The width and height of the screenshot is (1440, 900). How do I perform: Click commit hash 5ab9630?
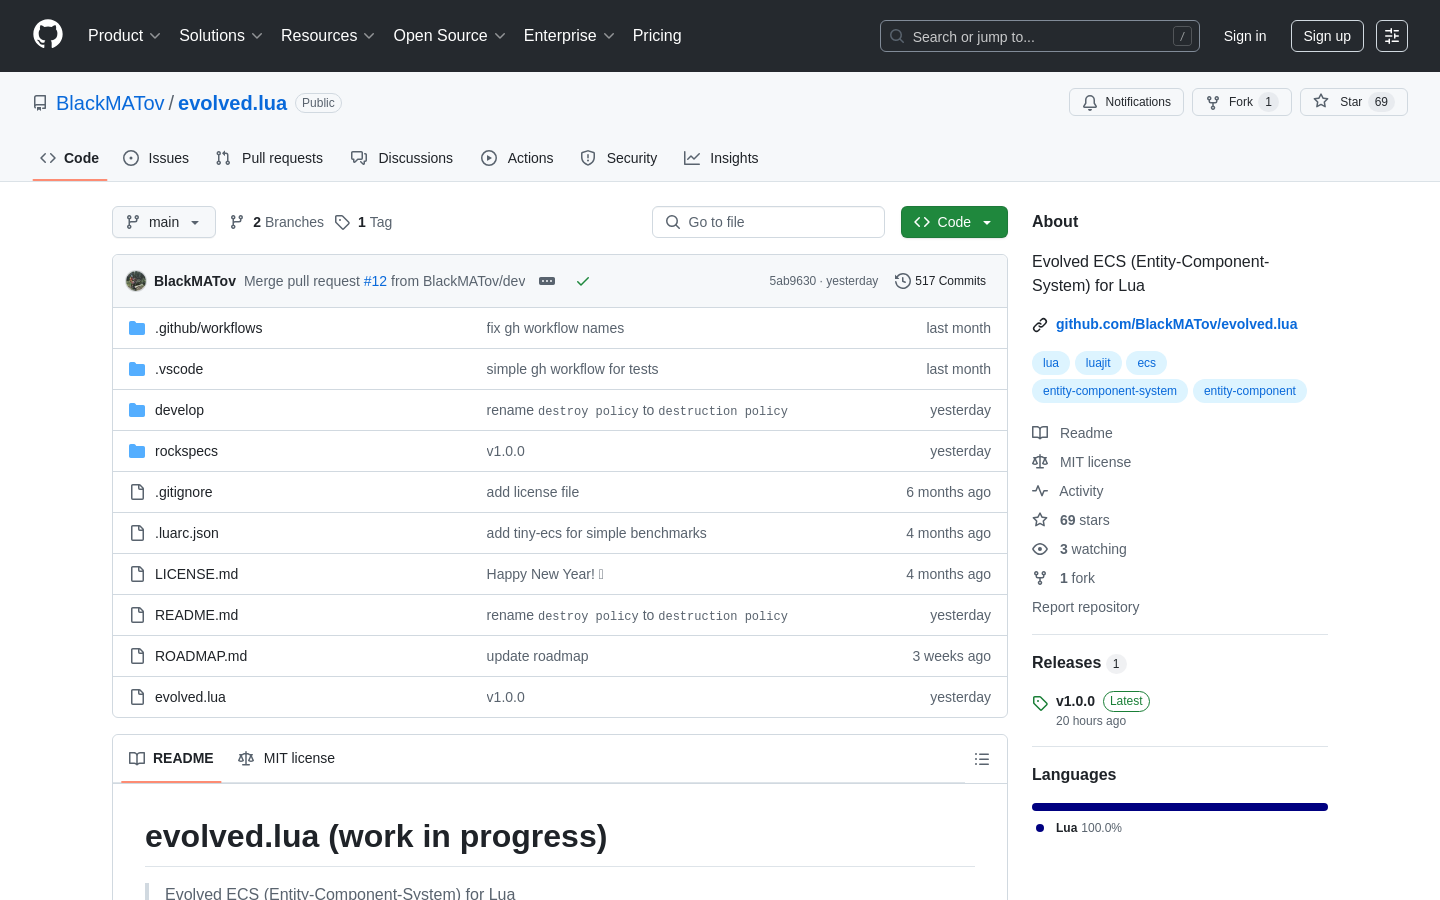click(x=792, y=281)
